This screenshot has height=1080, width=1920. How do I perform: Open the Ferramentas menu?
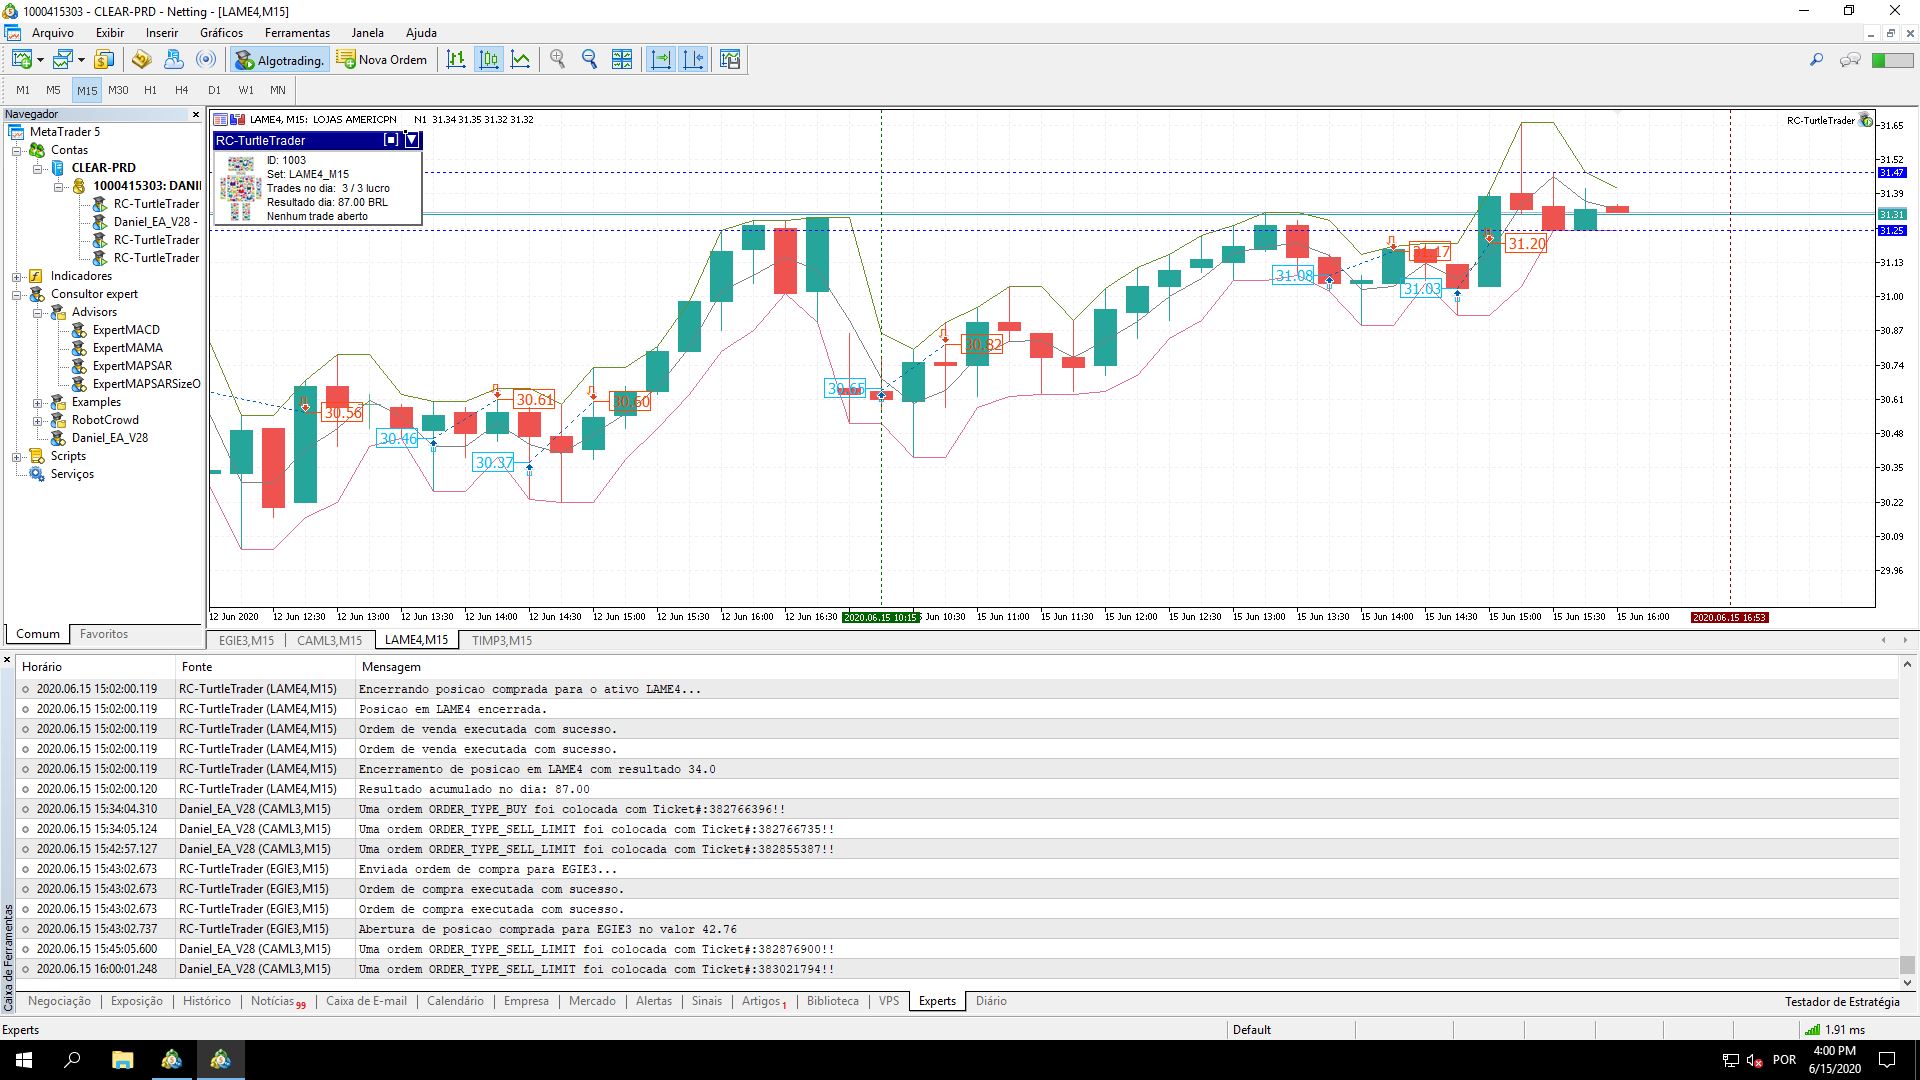(x=297, y=33)
